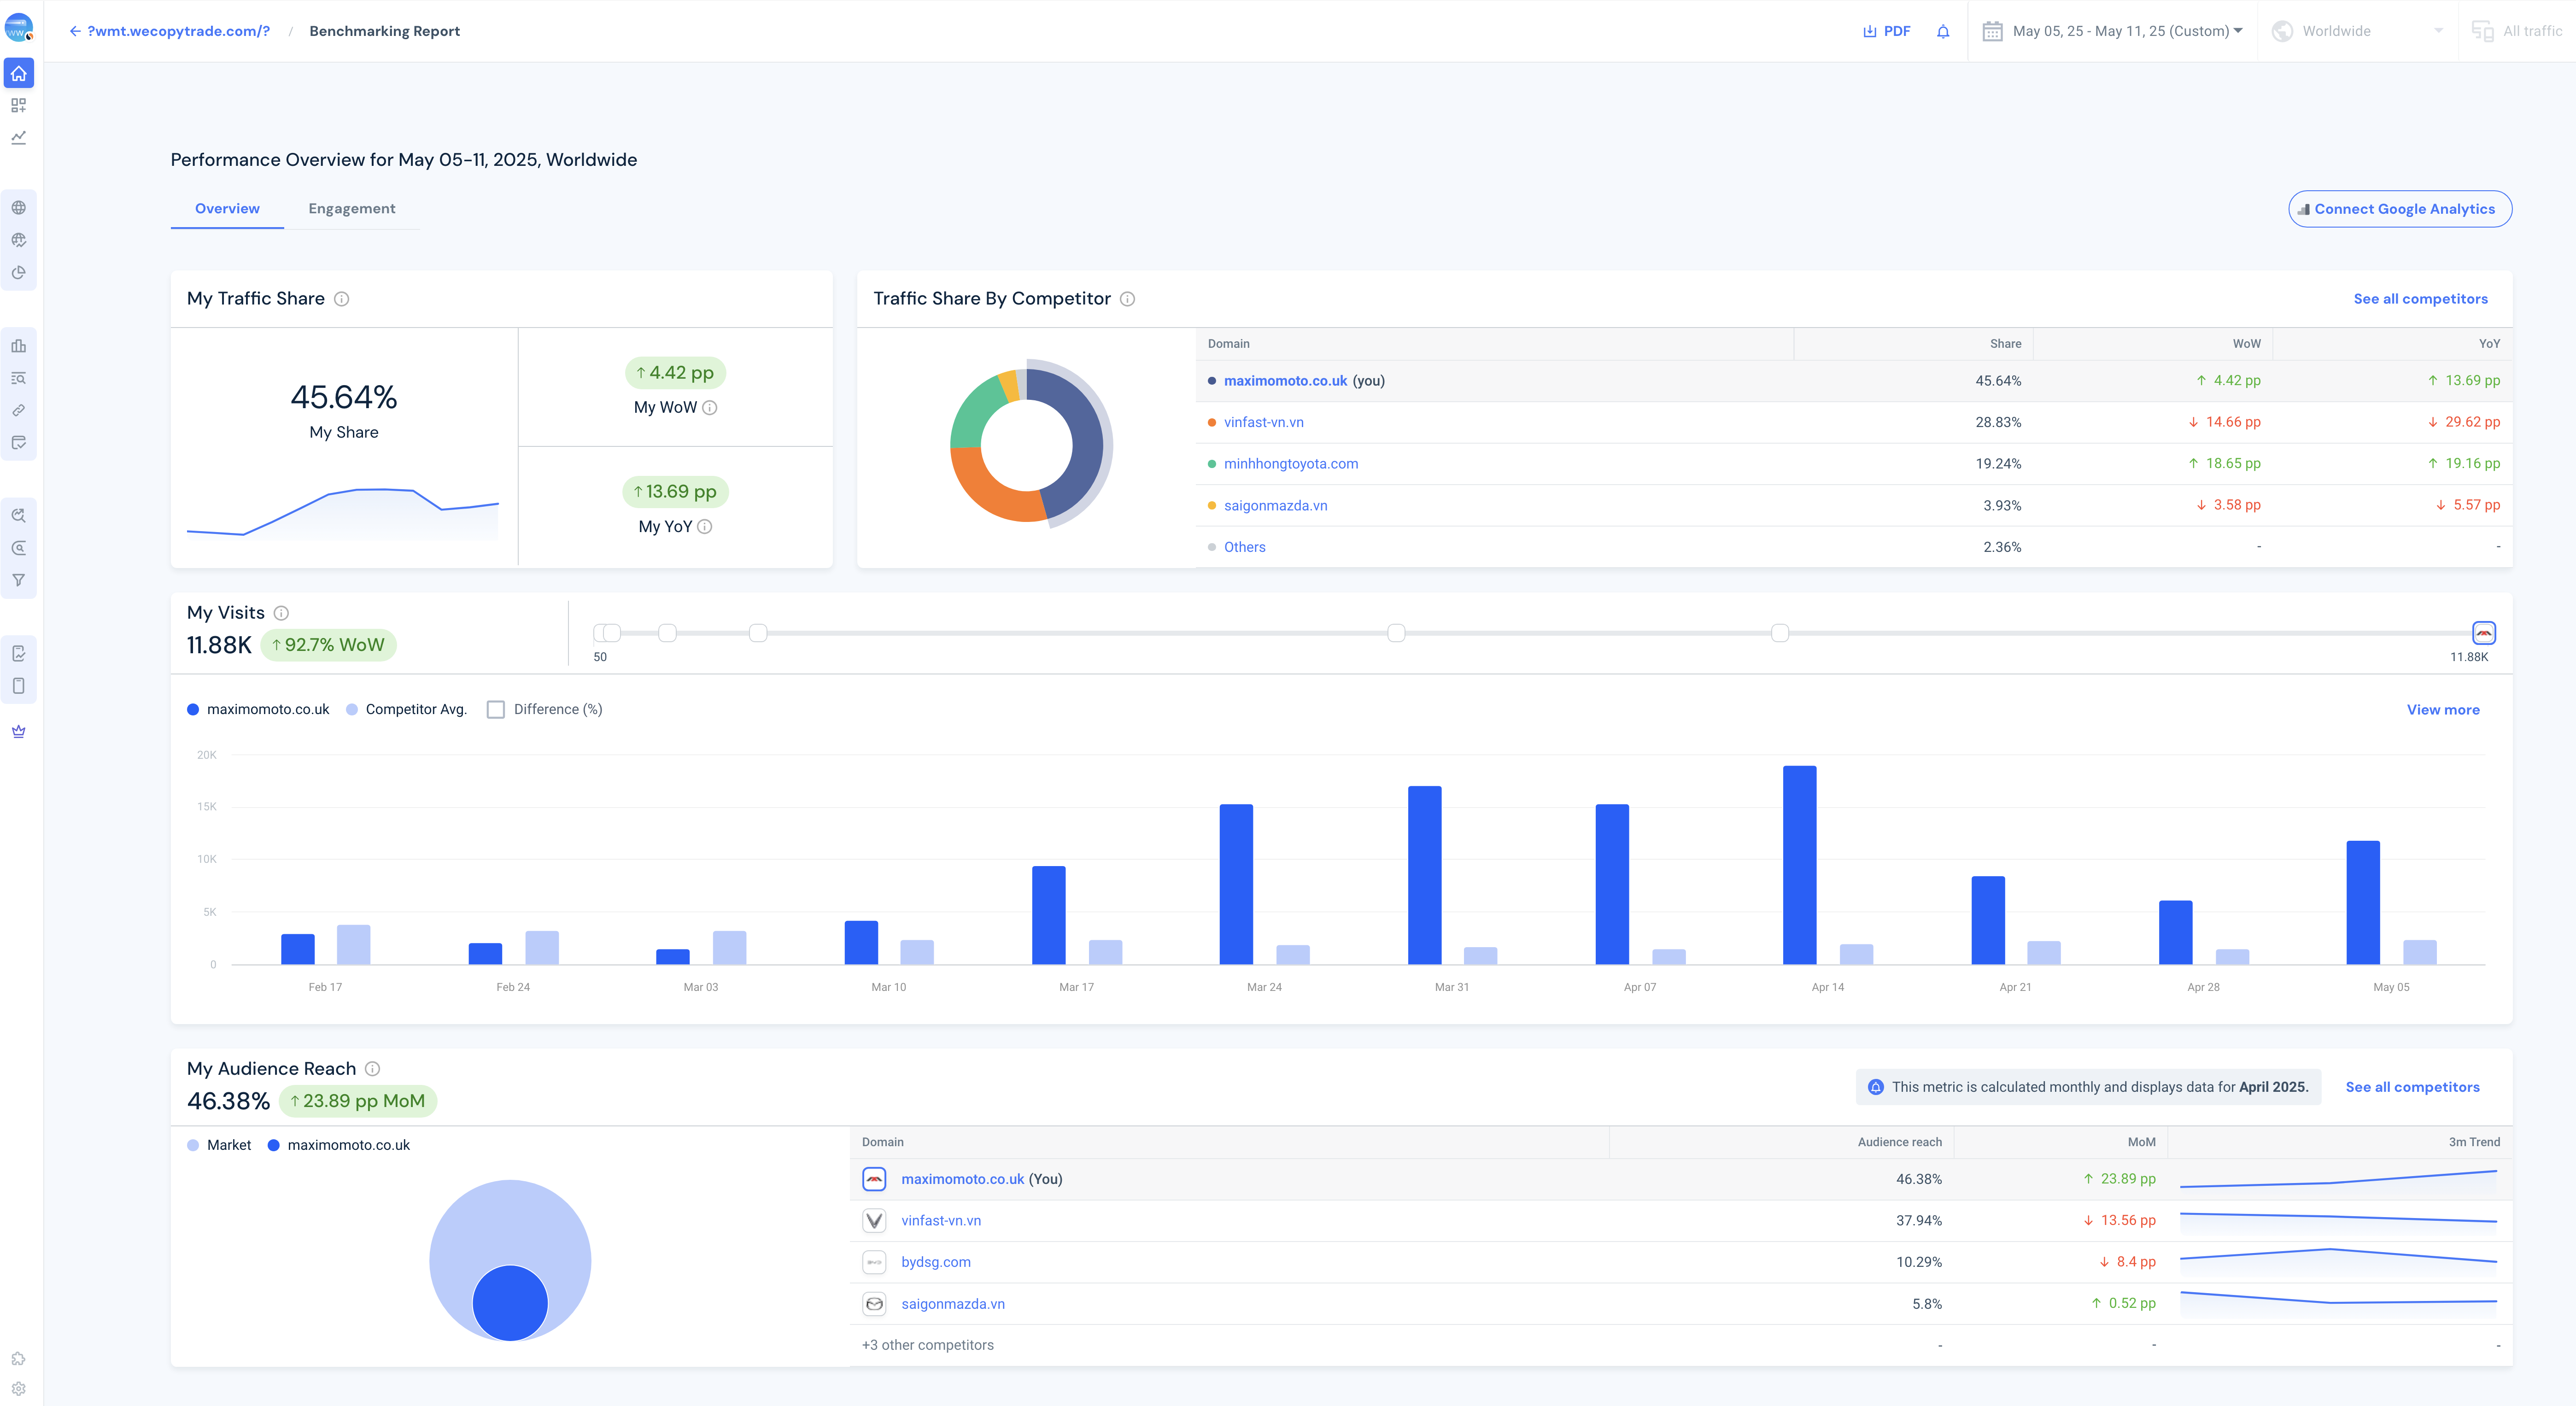Switch to the Engagement tab
The height and width of the screenshot is (1406, 2576).
[352, 208]
